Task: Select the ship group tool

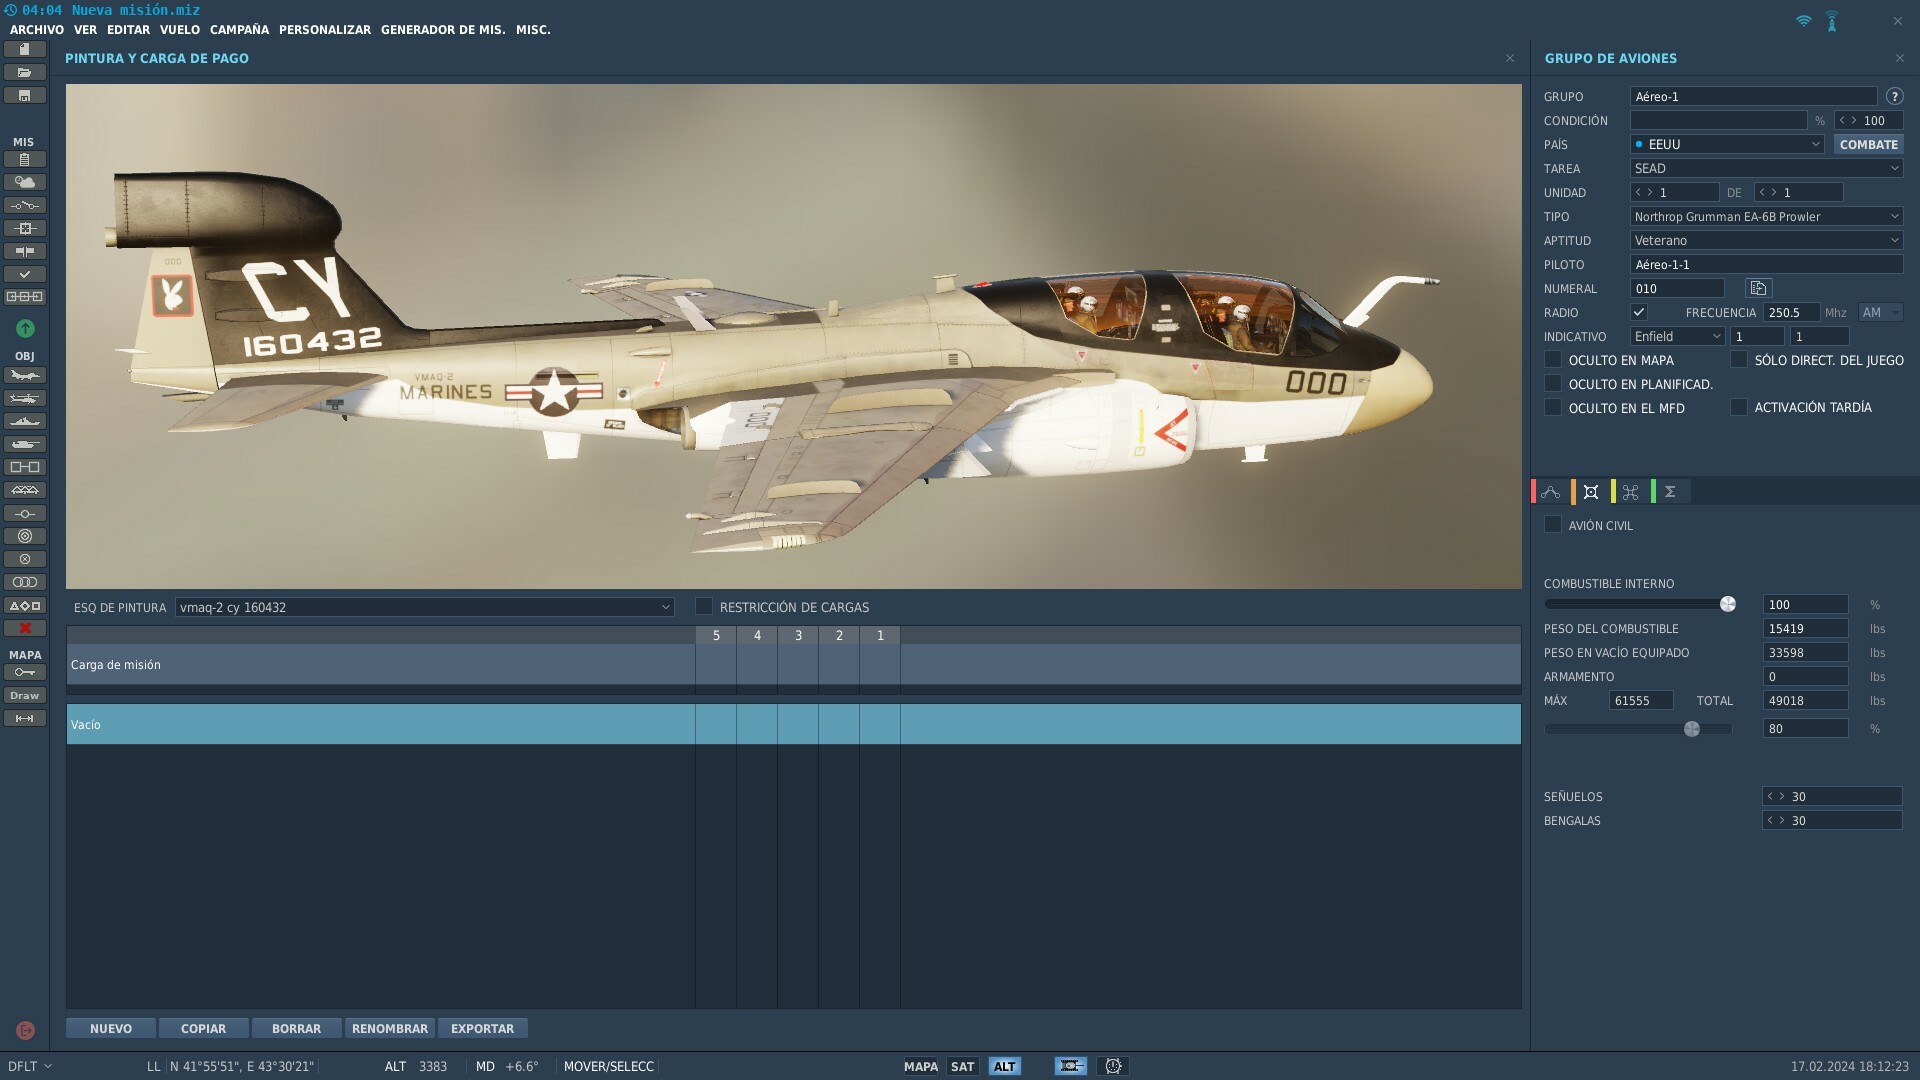Action: pyautogui.click(x=25, y=421)
